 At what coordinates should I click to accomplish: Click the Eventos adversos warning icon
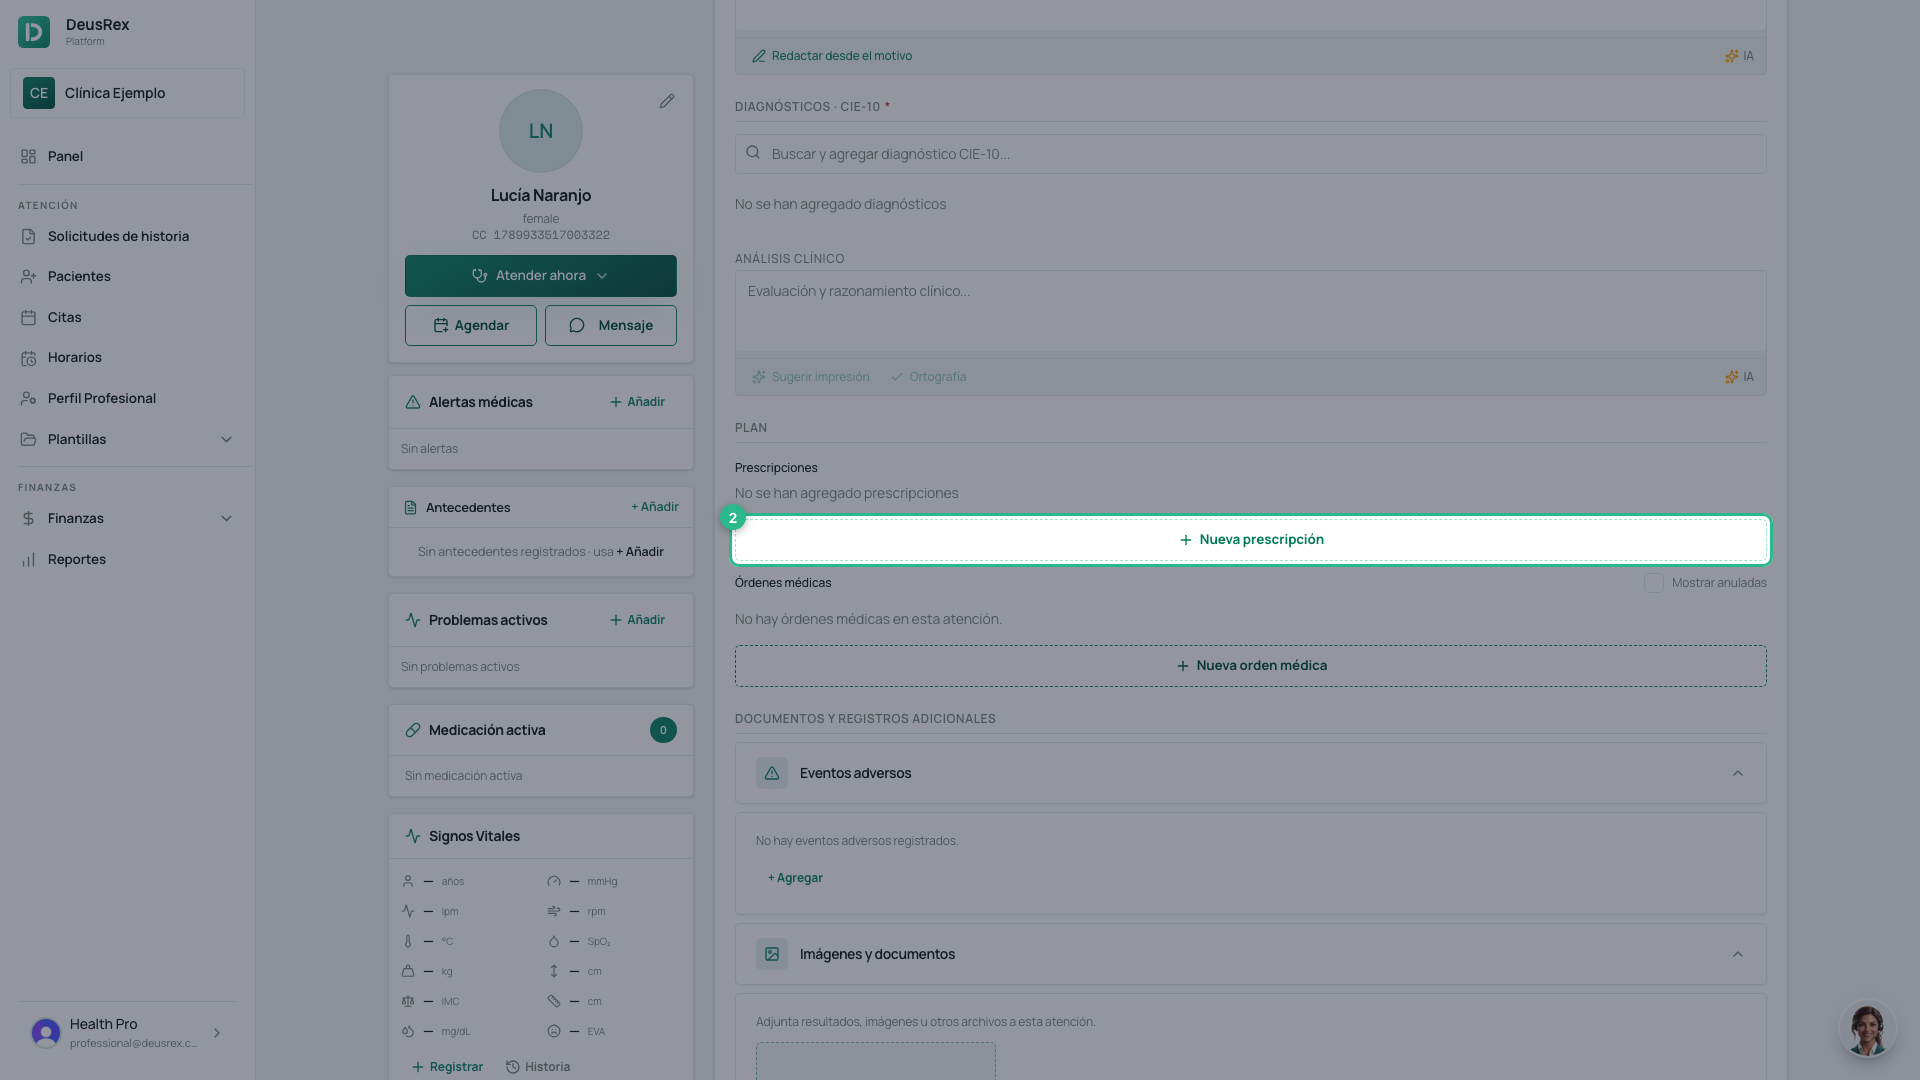coord(772,773)
